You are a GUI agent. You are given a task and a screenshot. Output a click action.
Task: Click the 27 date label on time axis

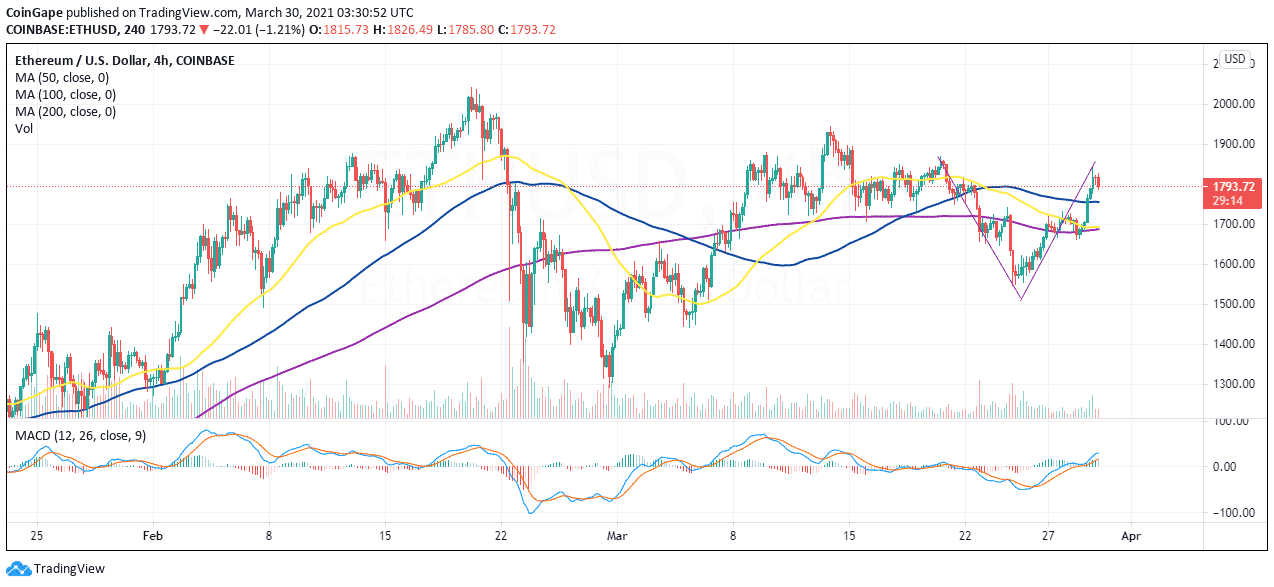(1046, 536)
